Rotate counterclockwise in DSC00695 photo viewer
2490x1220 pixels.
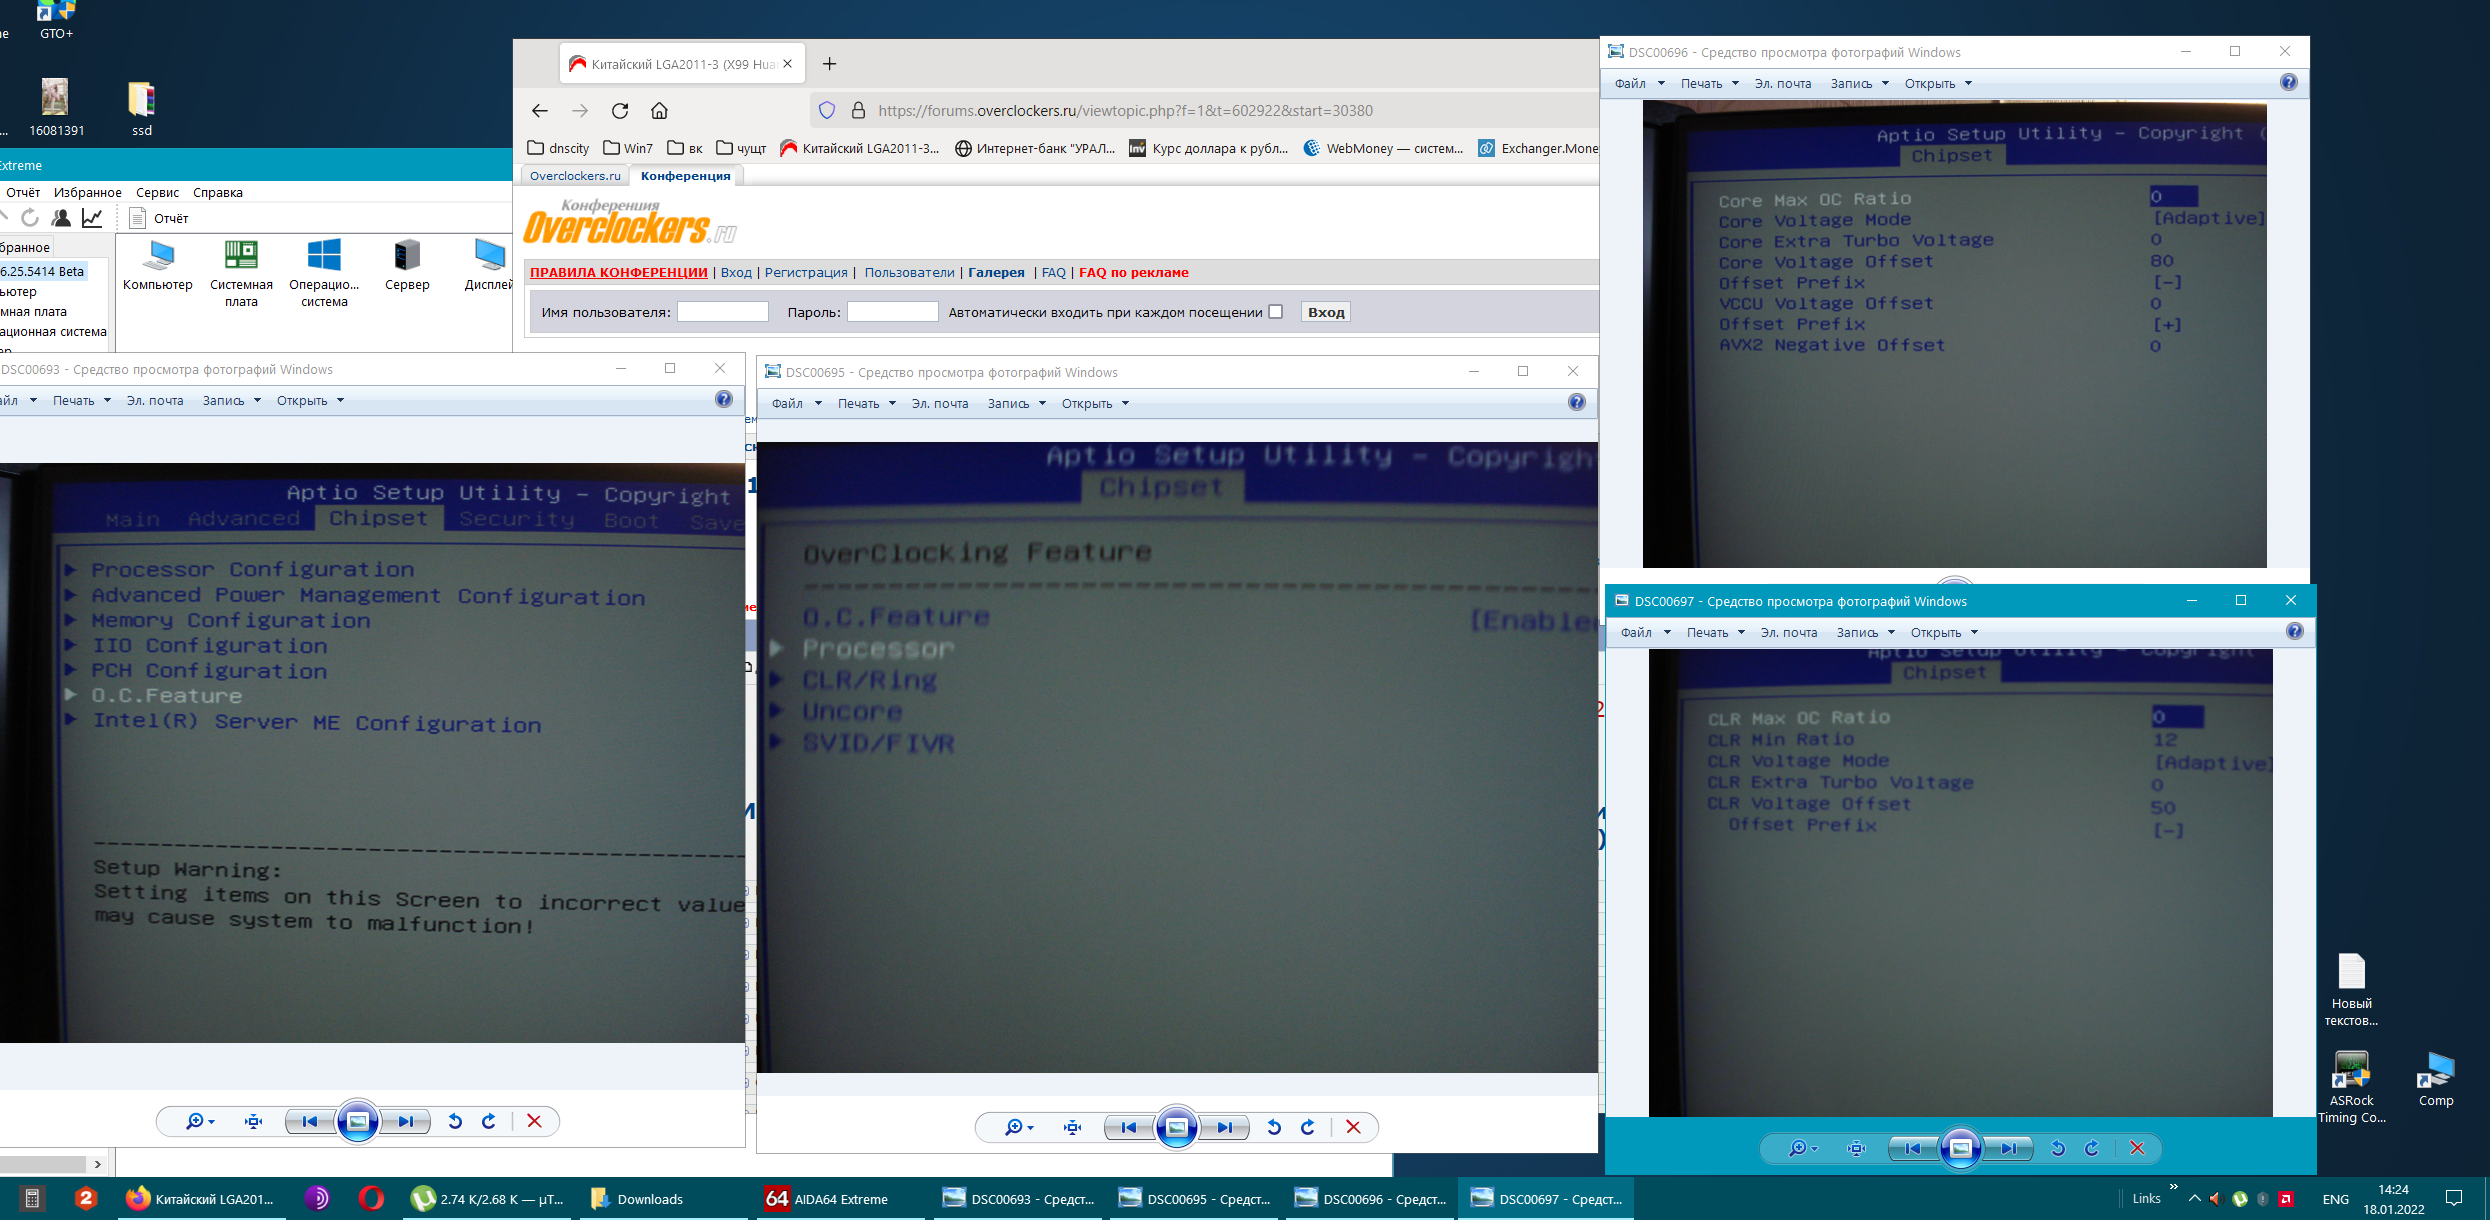click(1274, 1128)
